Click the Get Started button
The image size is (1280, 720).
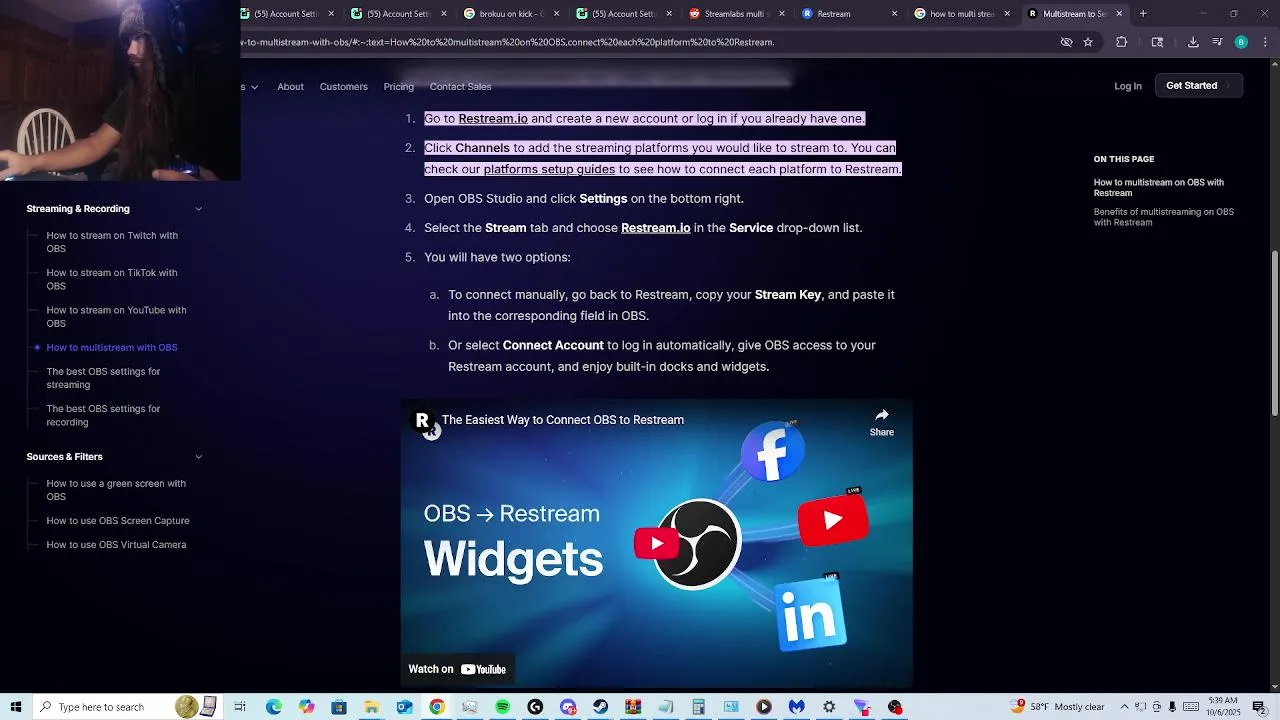click(x=1198, y=86)
